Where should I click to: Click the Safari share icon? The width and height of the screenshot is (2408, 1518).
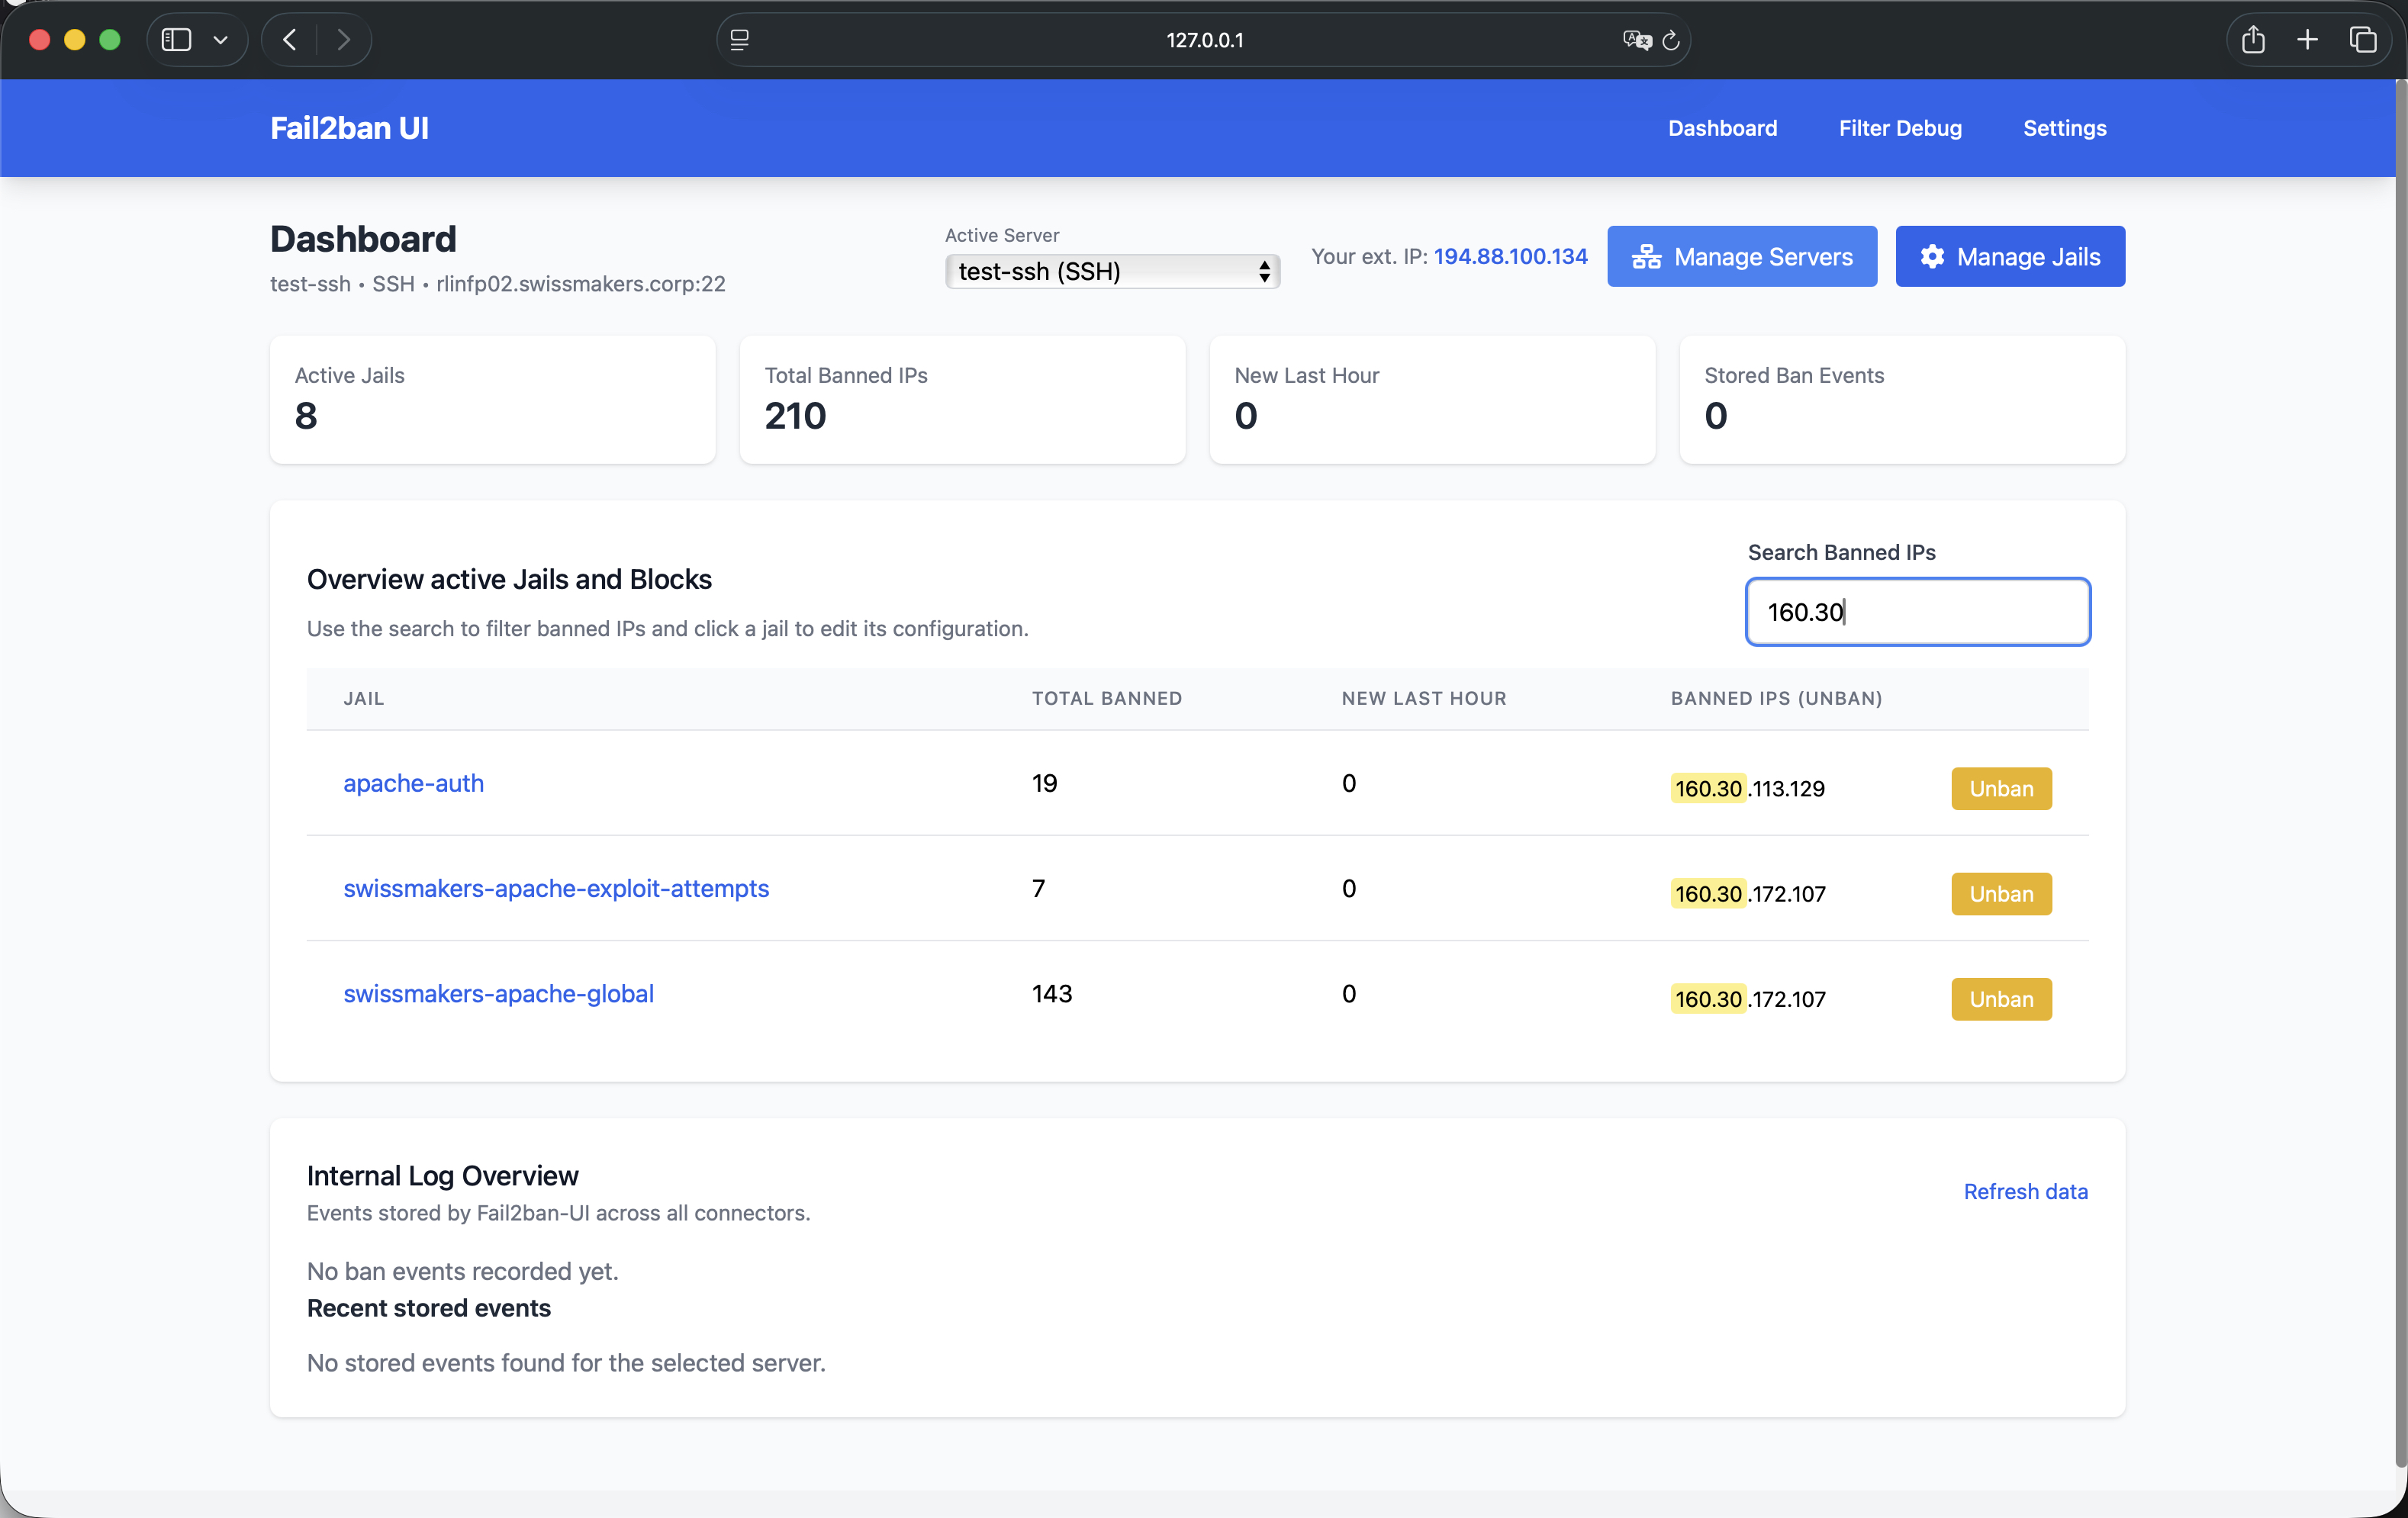point(2252,40)
